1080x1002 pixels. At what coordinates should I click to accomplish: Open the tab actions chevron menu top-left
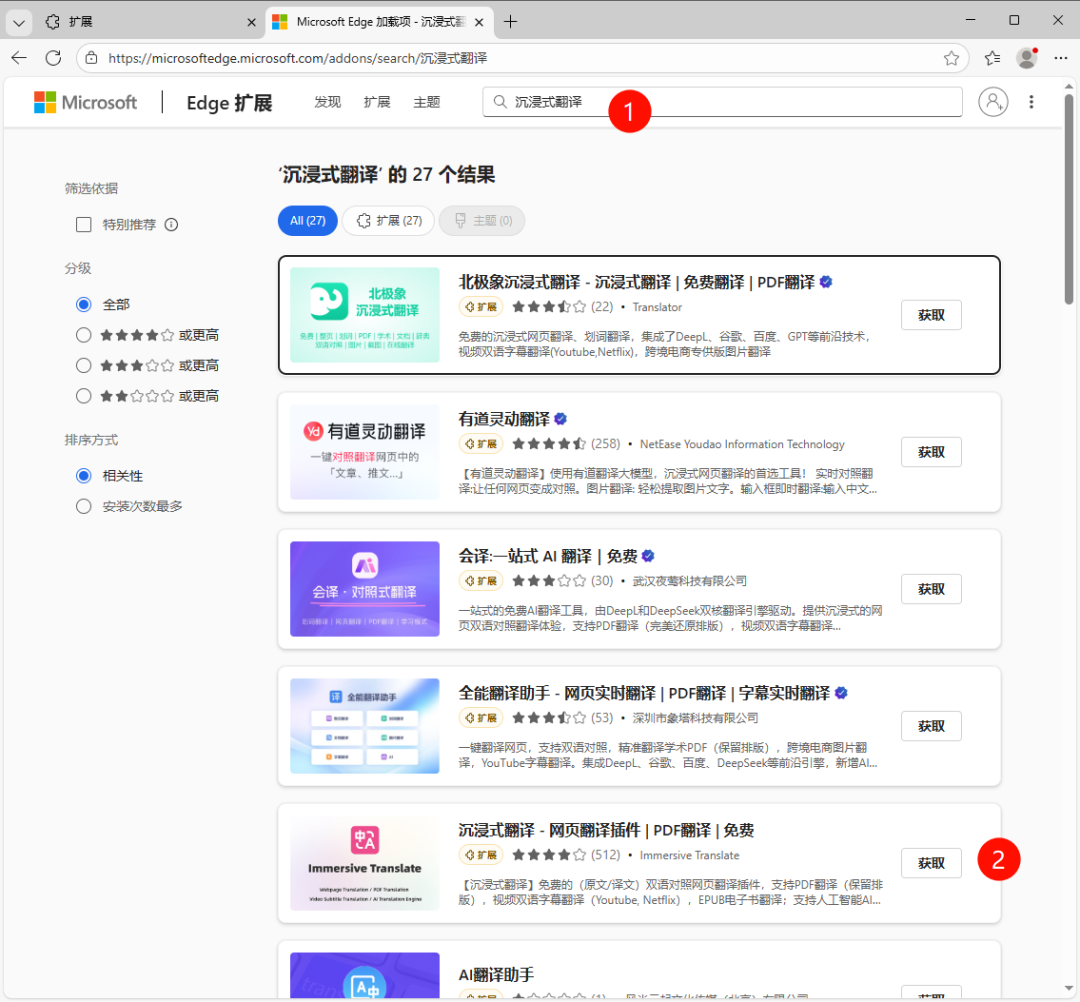pos(18,21)
